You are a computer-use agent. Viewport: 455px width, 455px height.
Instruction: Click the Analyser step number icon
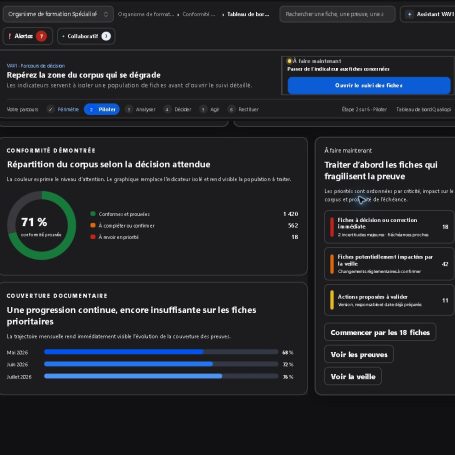pyautogui.click(x=129, y=109)
